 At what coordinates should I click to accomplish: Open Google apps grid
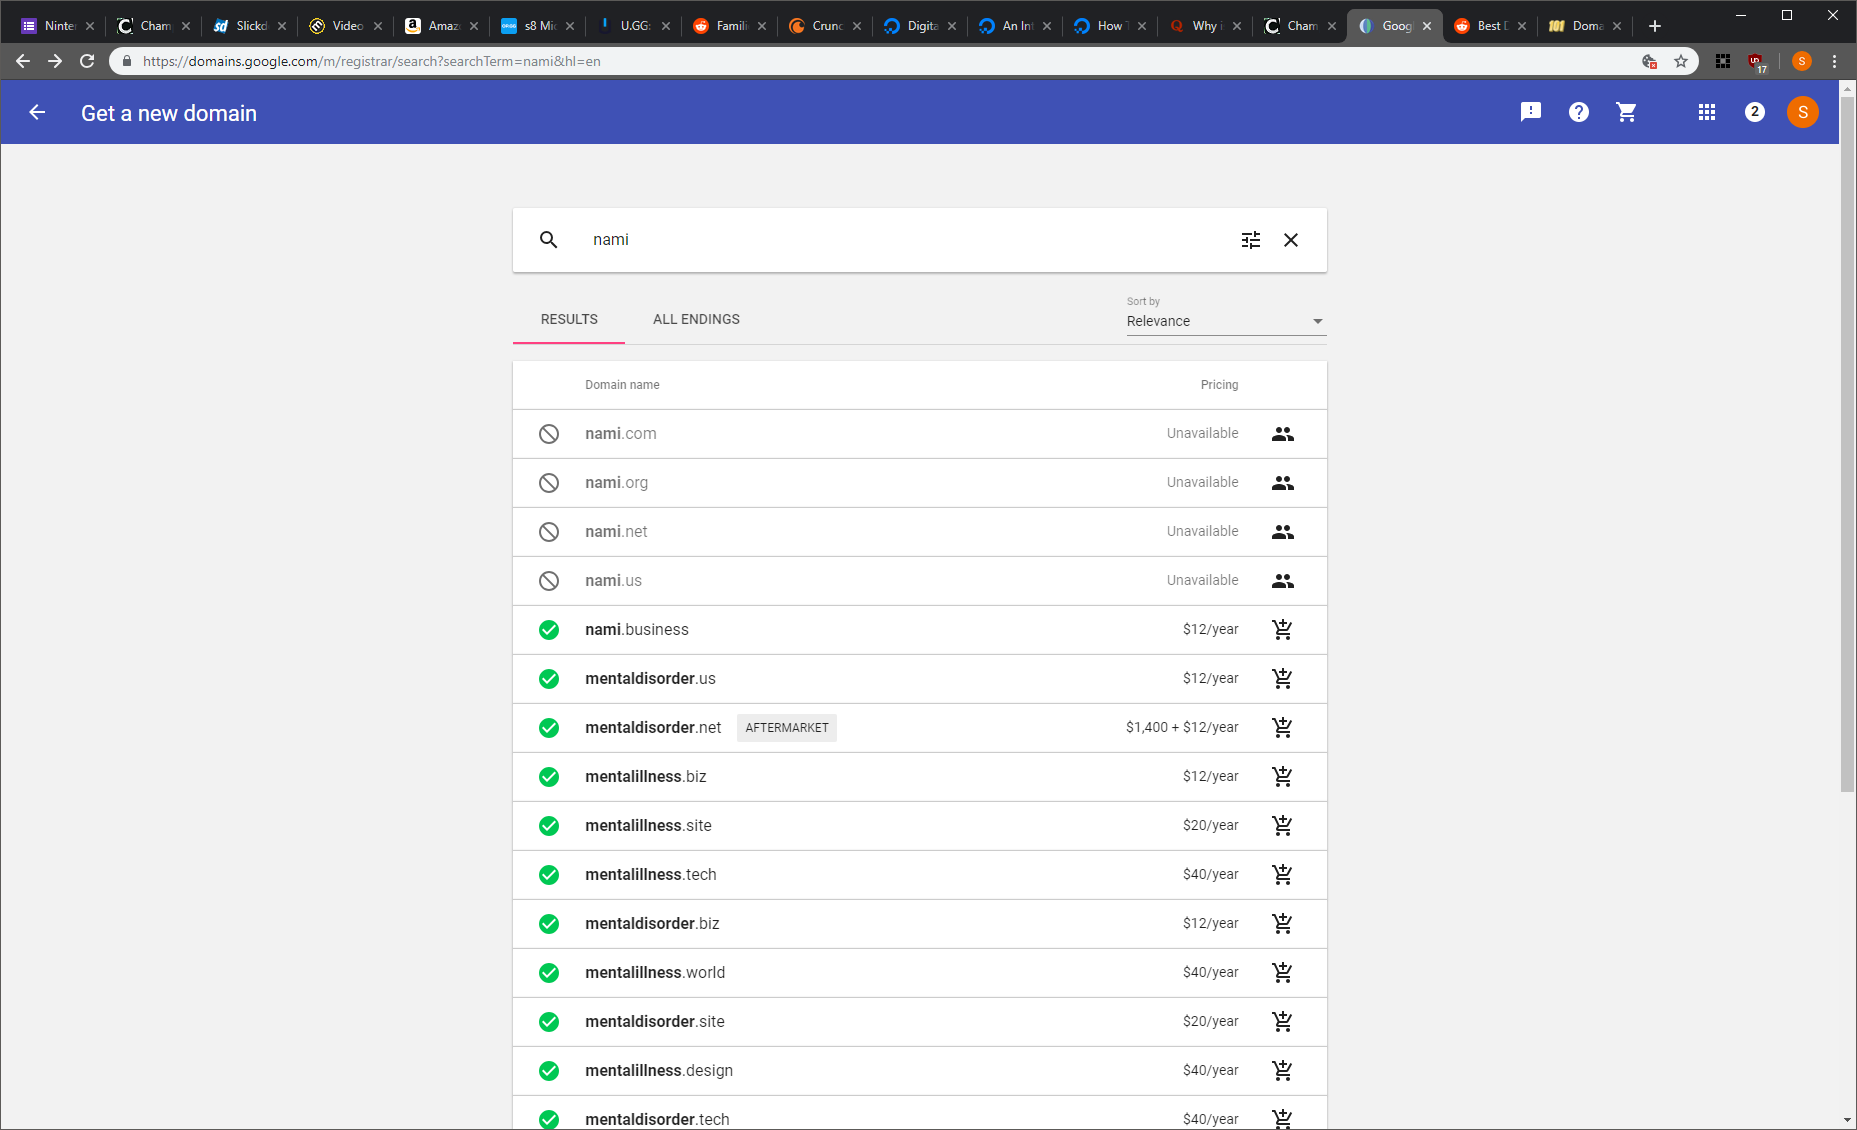point(1707,112)
